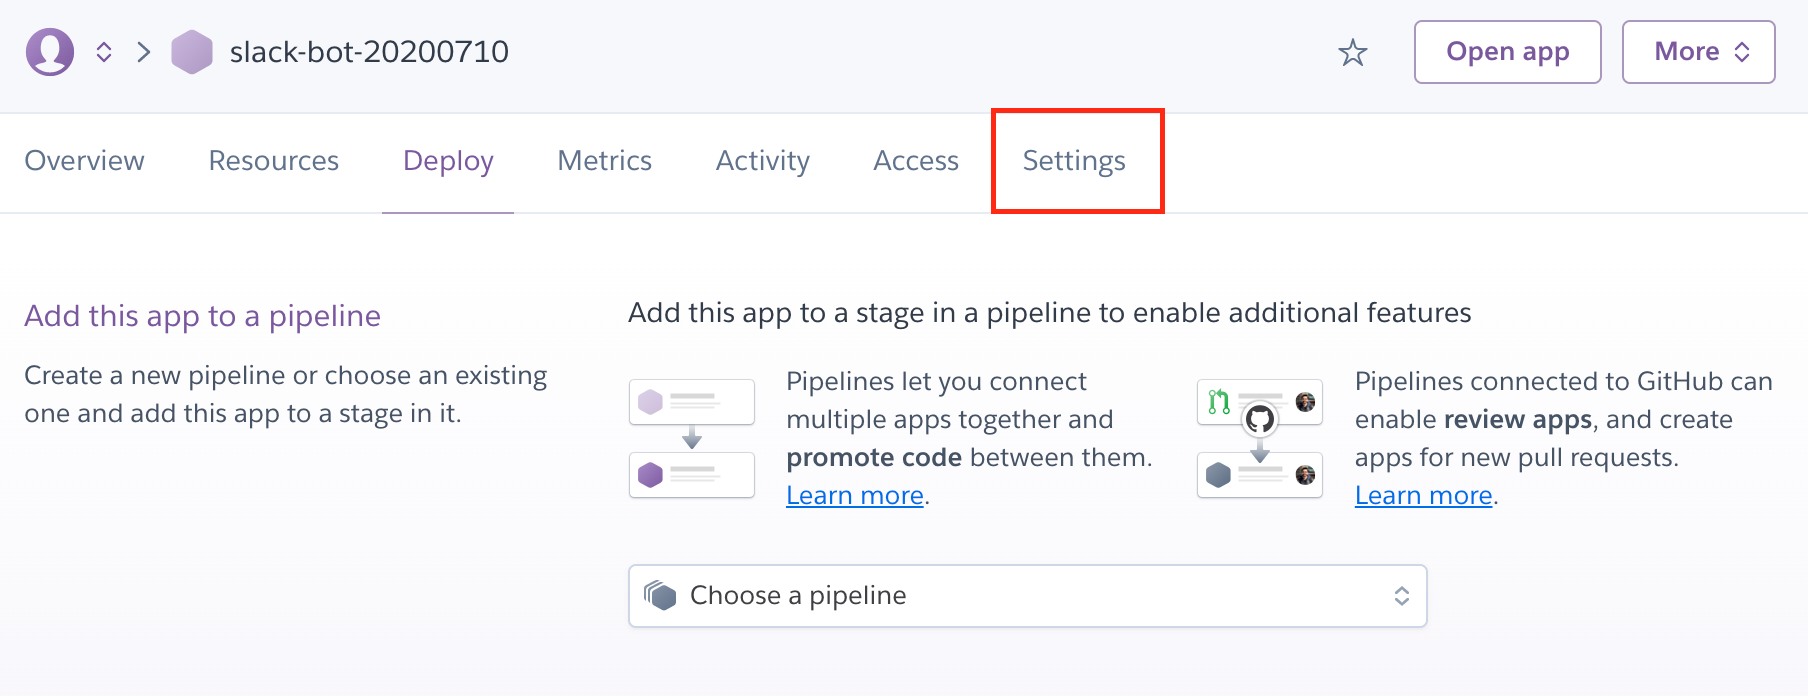Viewport: 1808px width, 696px height.
Task: Click the user avatar icon
Action: 50,52
